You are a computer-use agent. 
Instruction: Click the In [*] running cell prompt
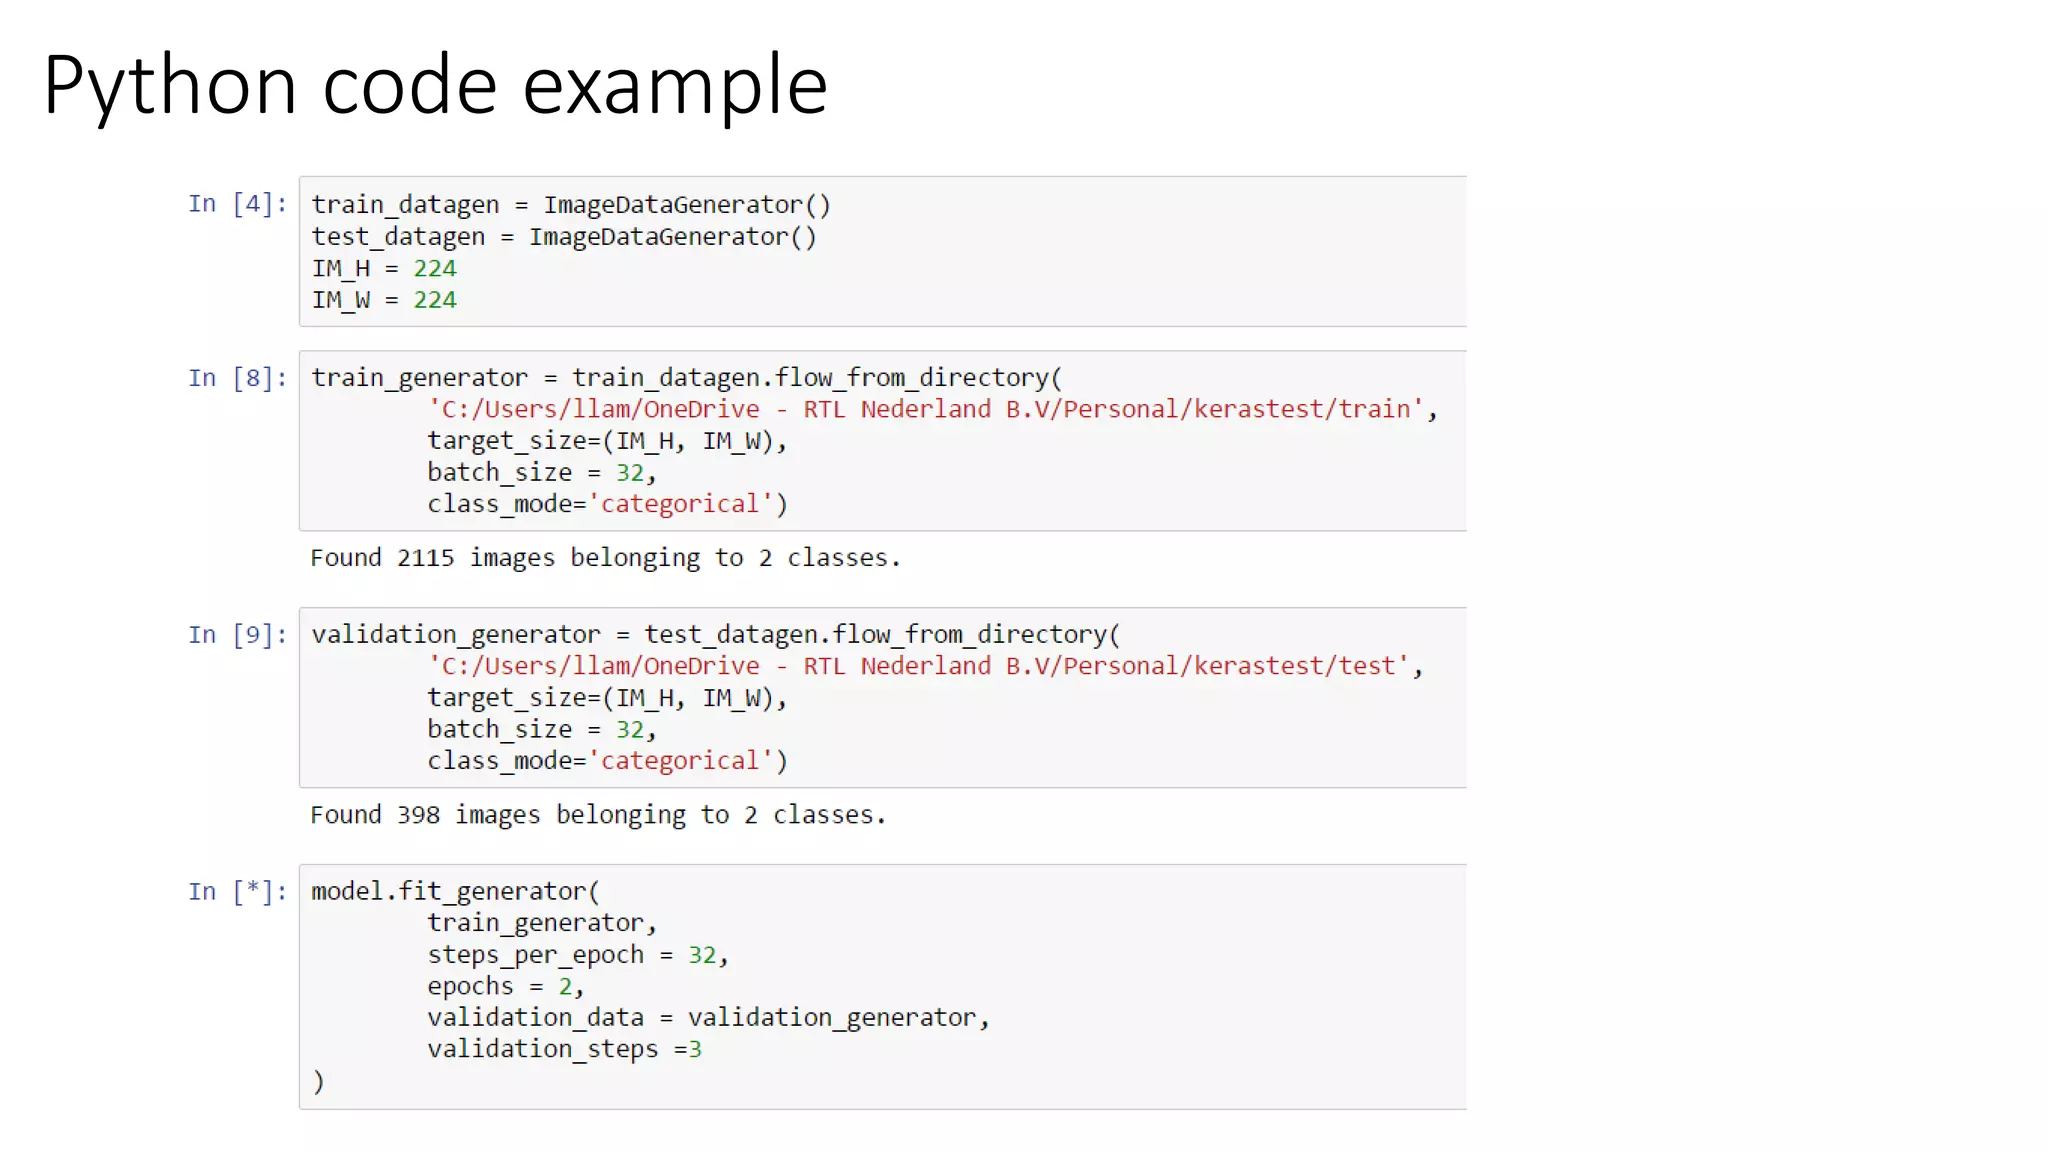237,892
